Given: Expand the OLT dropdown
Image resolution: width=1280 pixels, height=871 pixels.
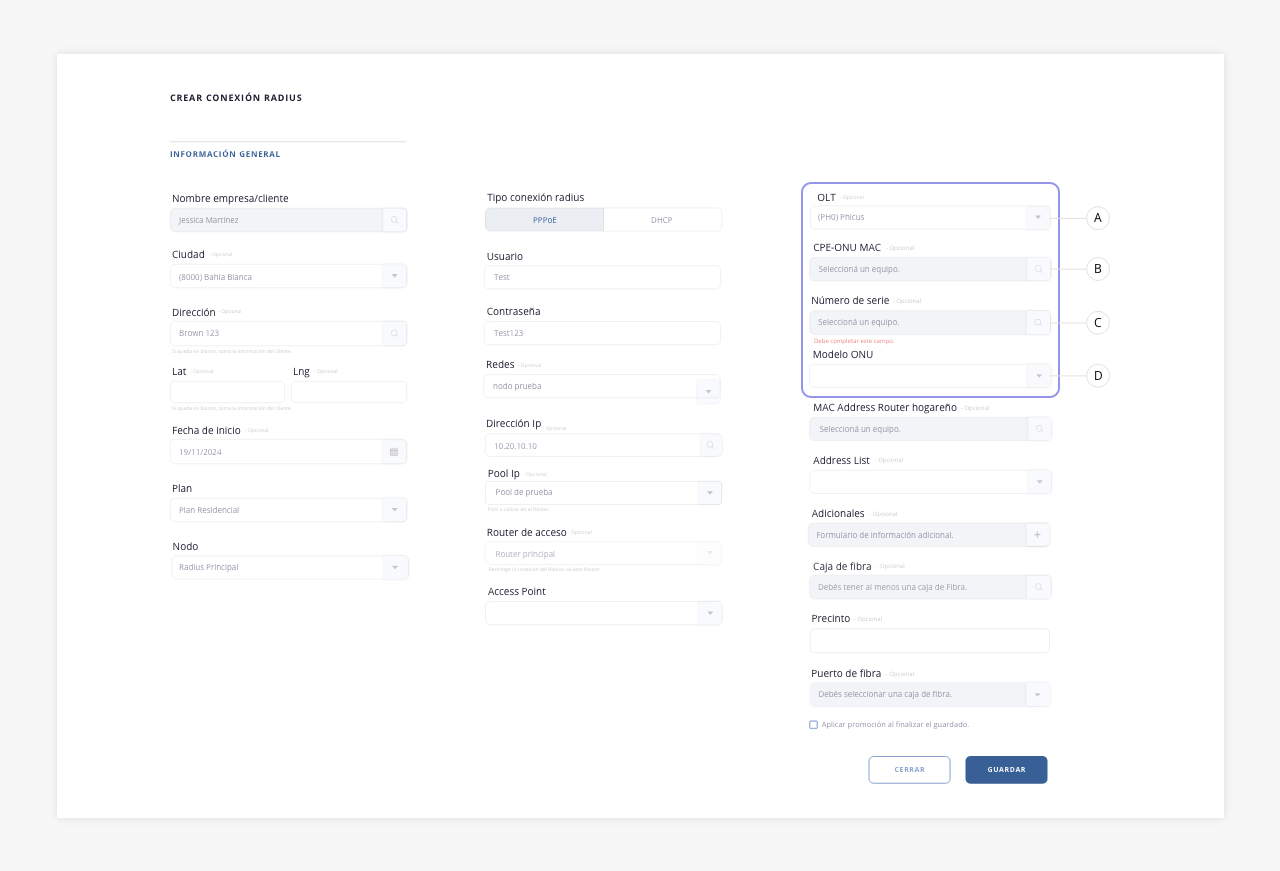Looking at the screenshot, I should pyautogui.click(x=1038, y=217).
